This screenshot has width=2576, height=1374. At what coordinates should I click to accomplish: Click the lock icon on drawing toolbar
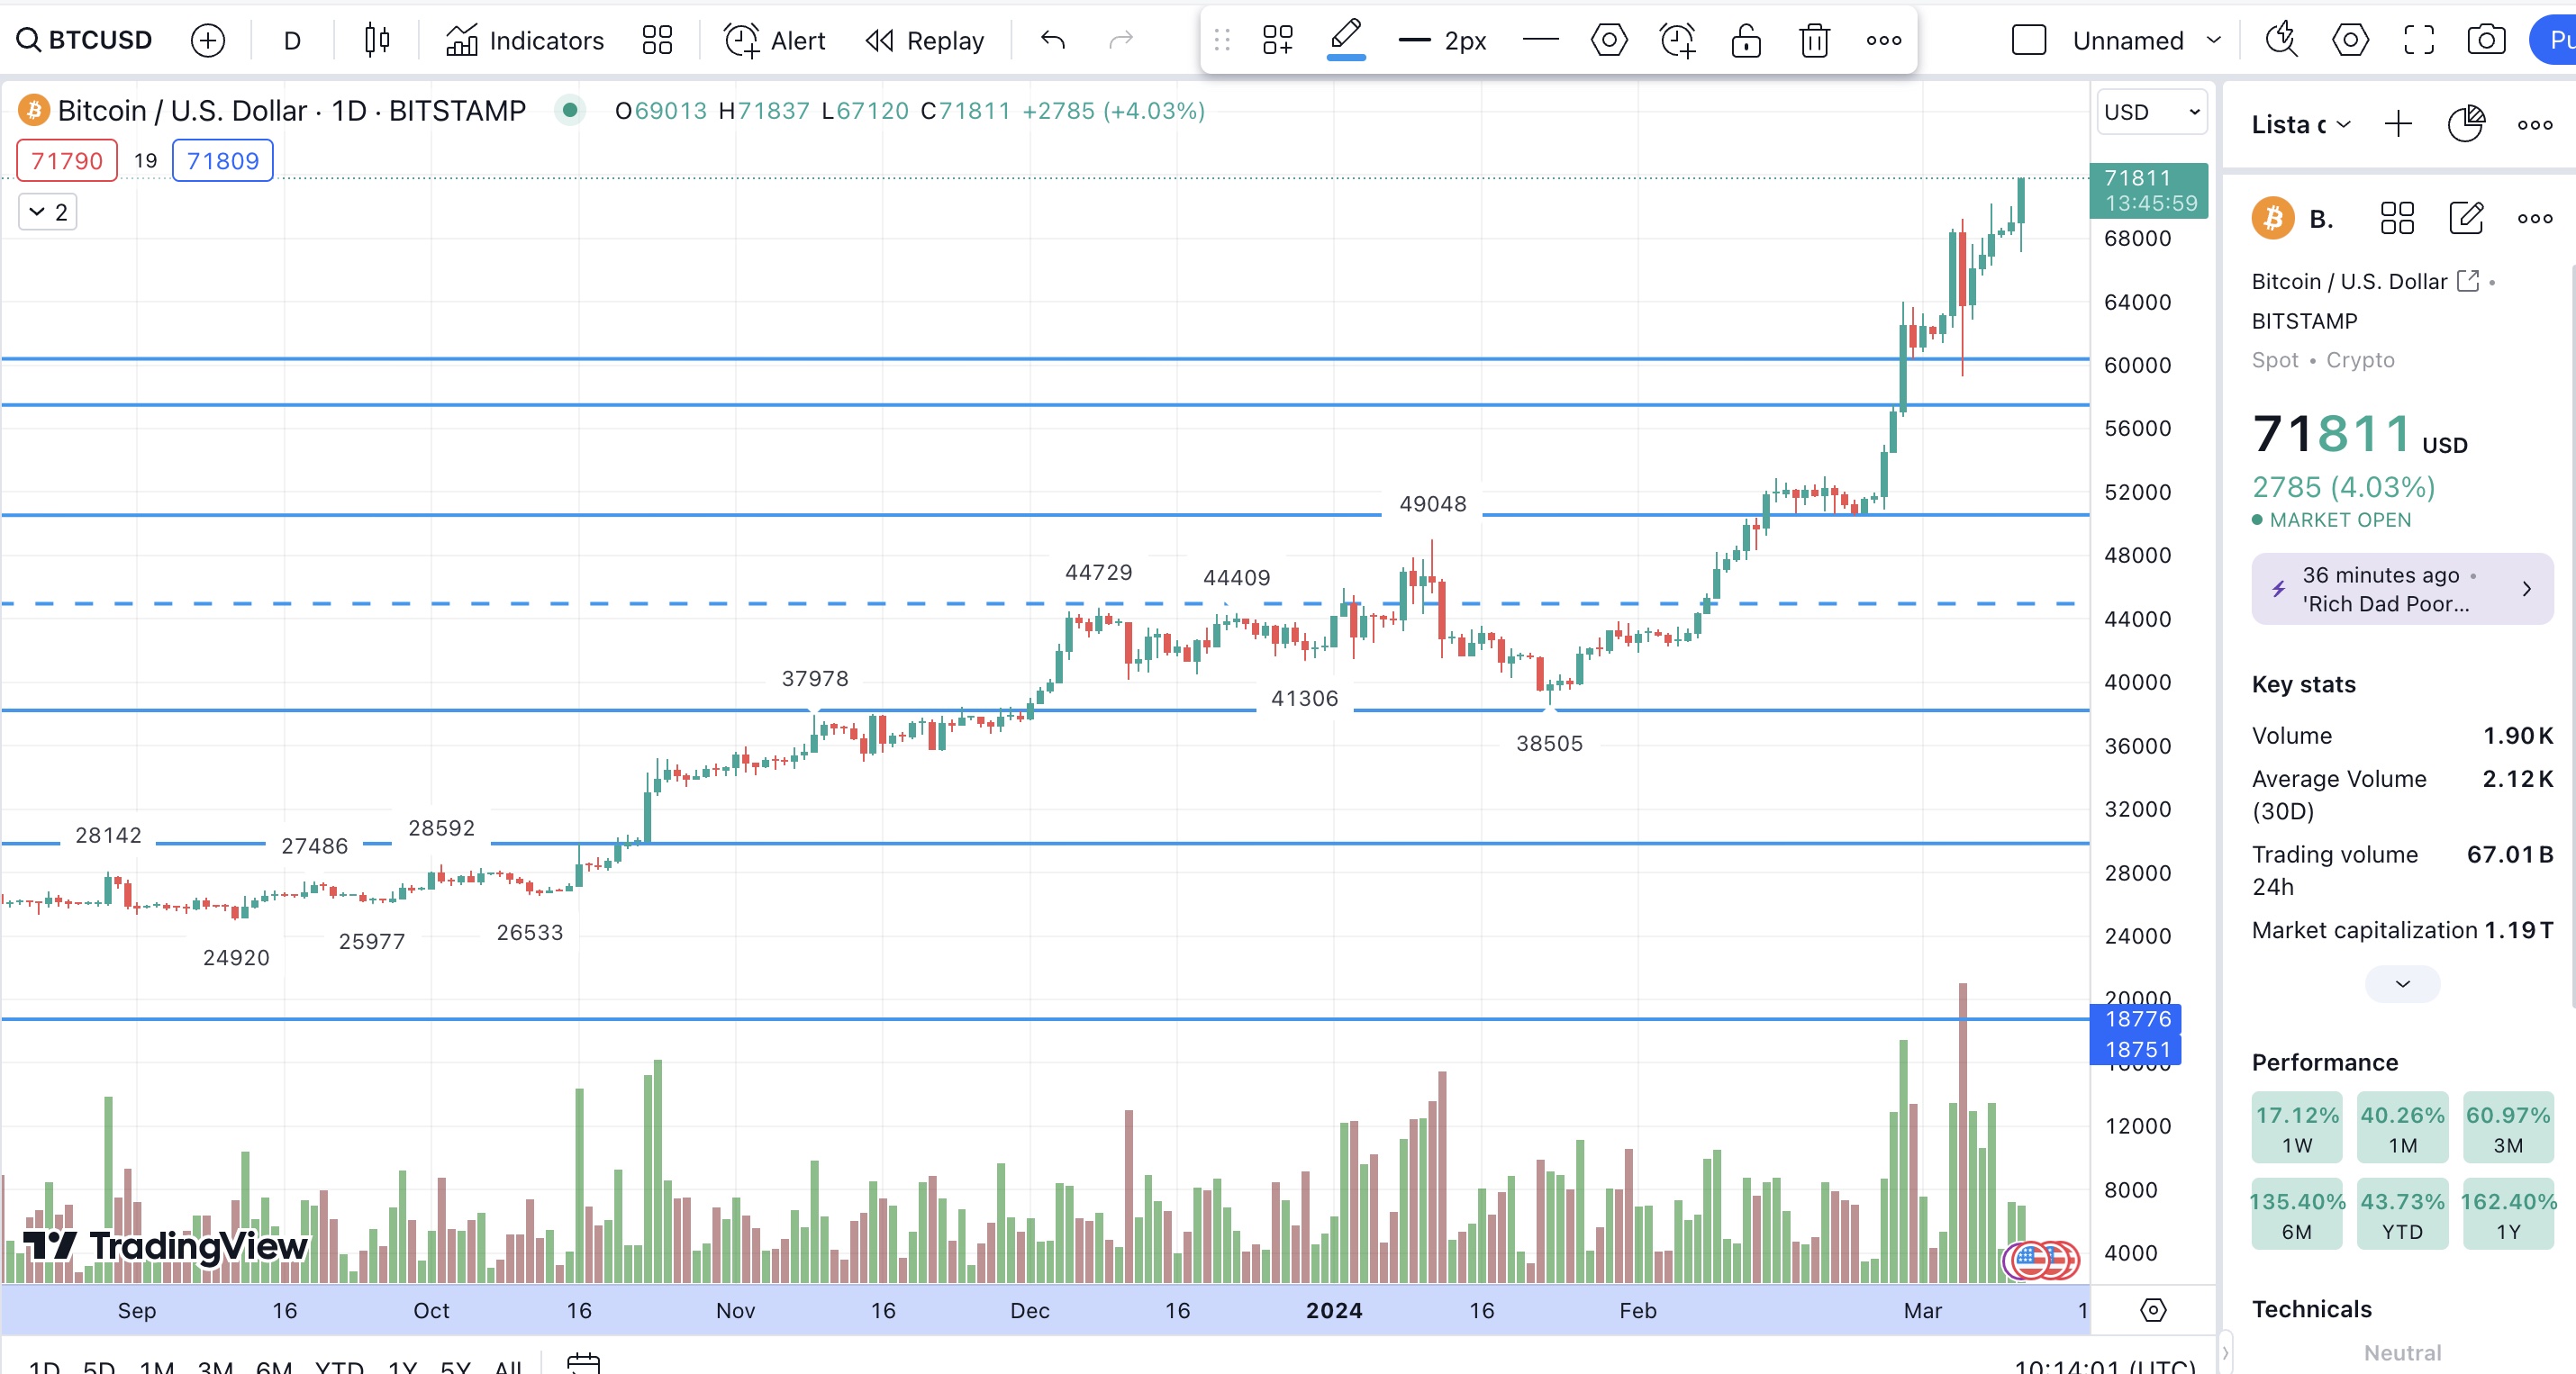pyautogui.click(x=1746, y=40)
